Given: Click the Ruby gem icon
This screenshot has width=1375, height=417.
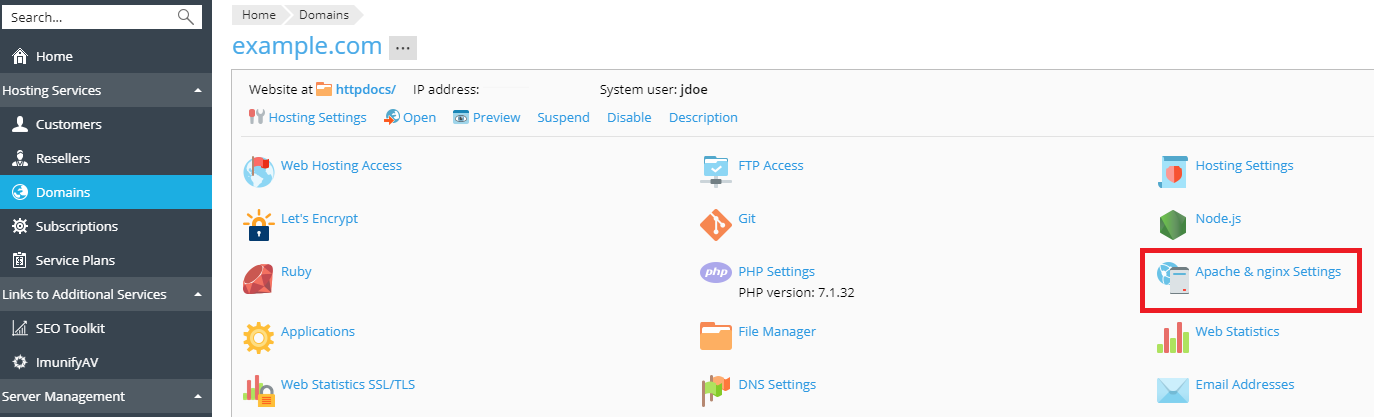Looking at the screenshot, I should pos(258,278).
